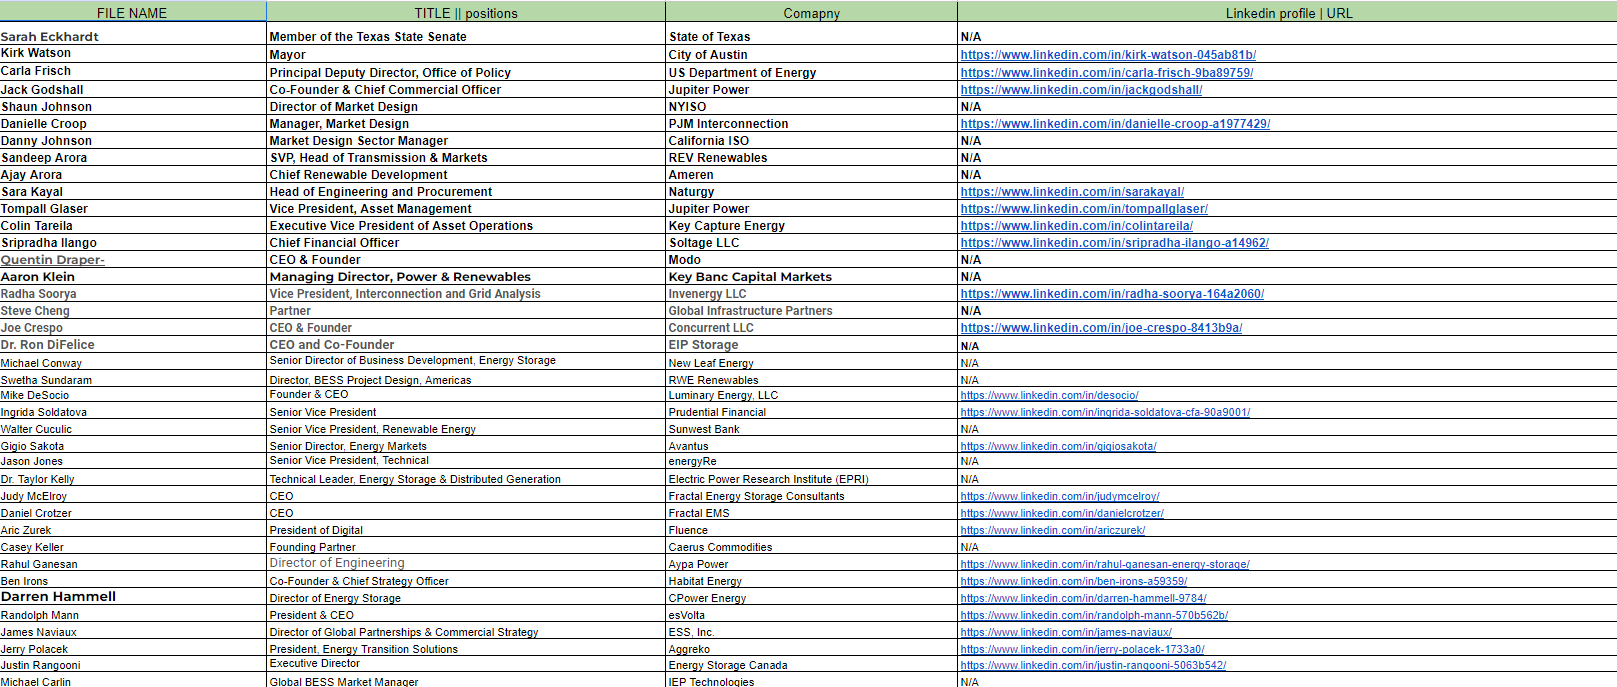Select the Quentin Draper name cell
Screen dimensions: 1617x687
click(133, 260)
